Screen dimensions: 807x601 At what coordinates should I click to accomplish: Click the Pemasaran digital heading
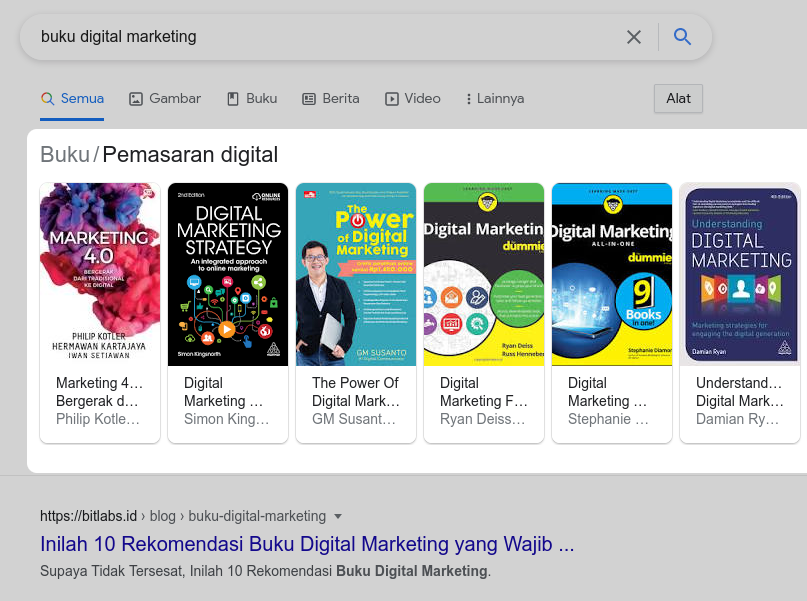click(190, 155)
